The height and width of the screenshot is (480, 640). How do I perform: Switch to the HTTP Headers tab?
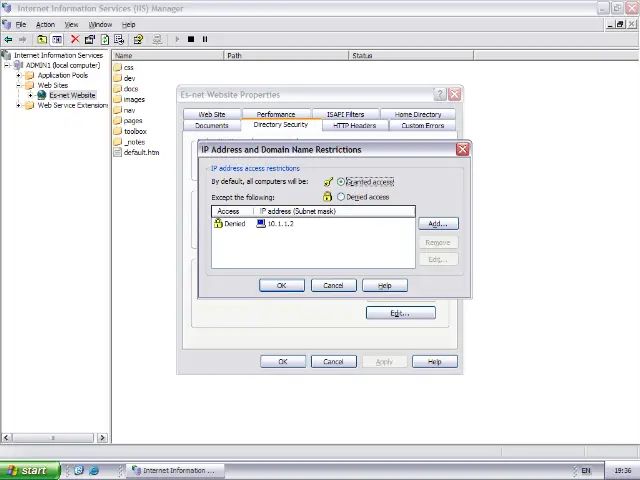355,125
